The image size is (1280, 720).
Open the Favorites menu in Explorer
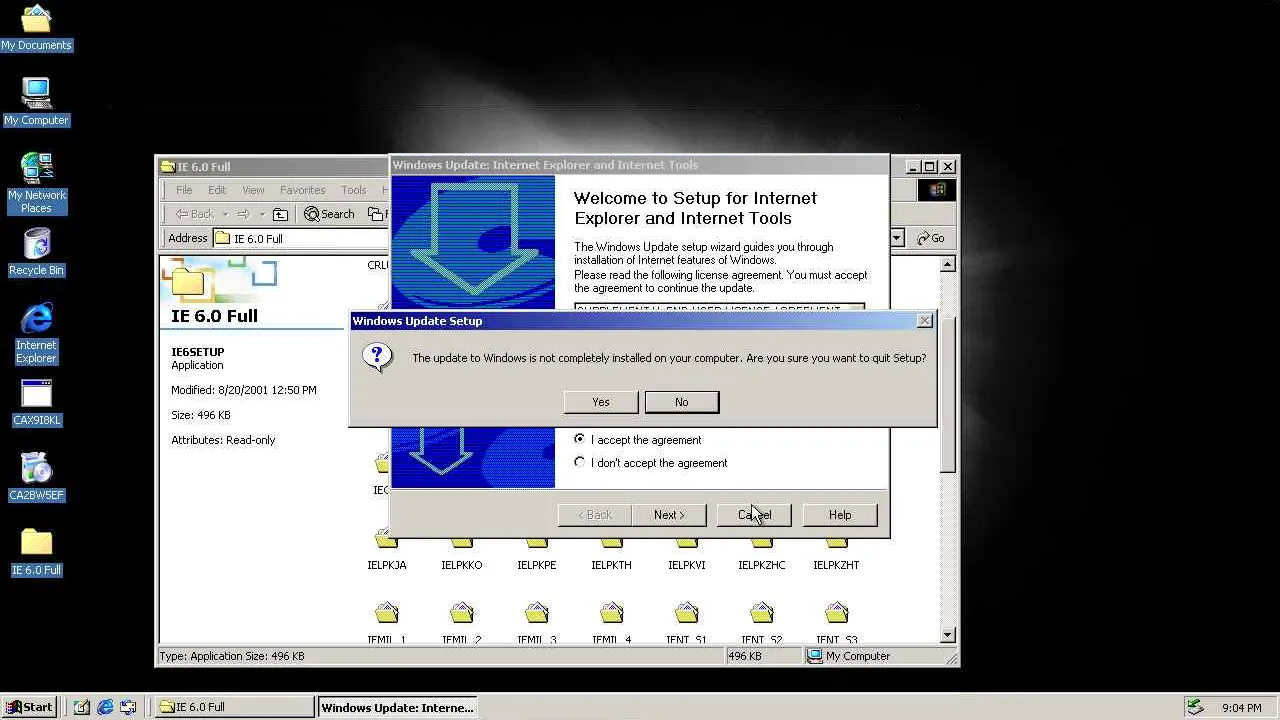[x=302, y=190]
